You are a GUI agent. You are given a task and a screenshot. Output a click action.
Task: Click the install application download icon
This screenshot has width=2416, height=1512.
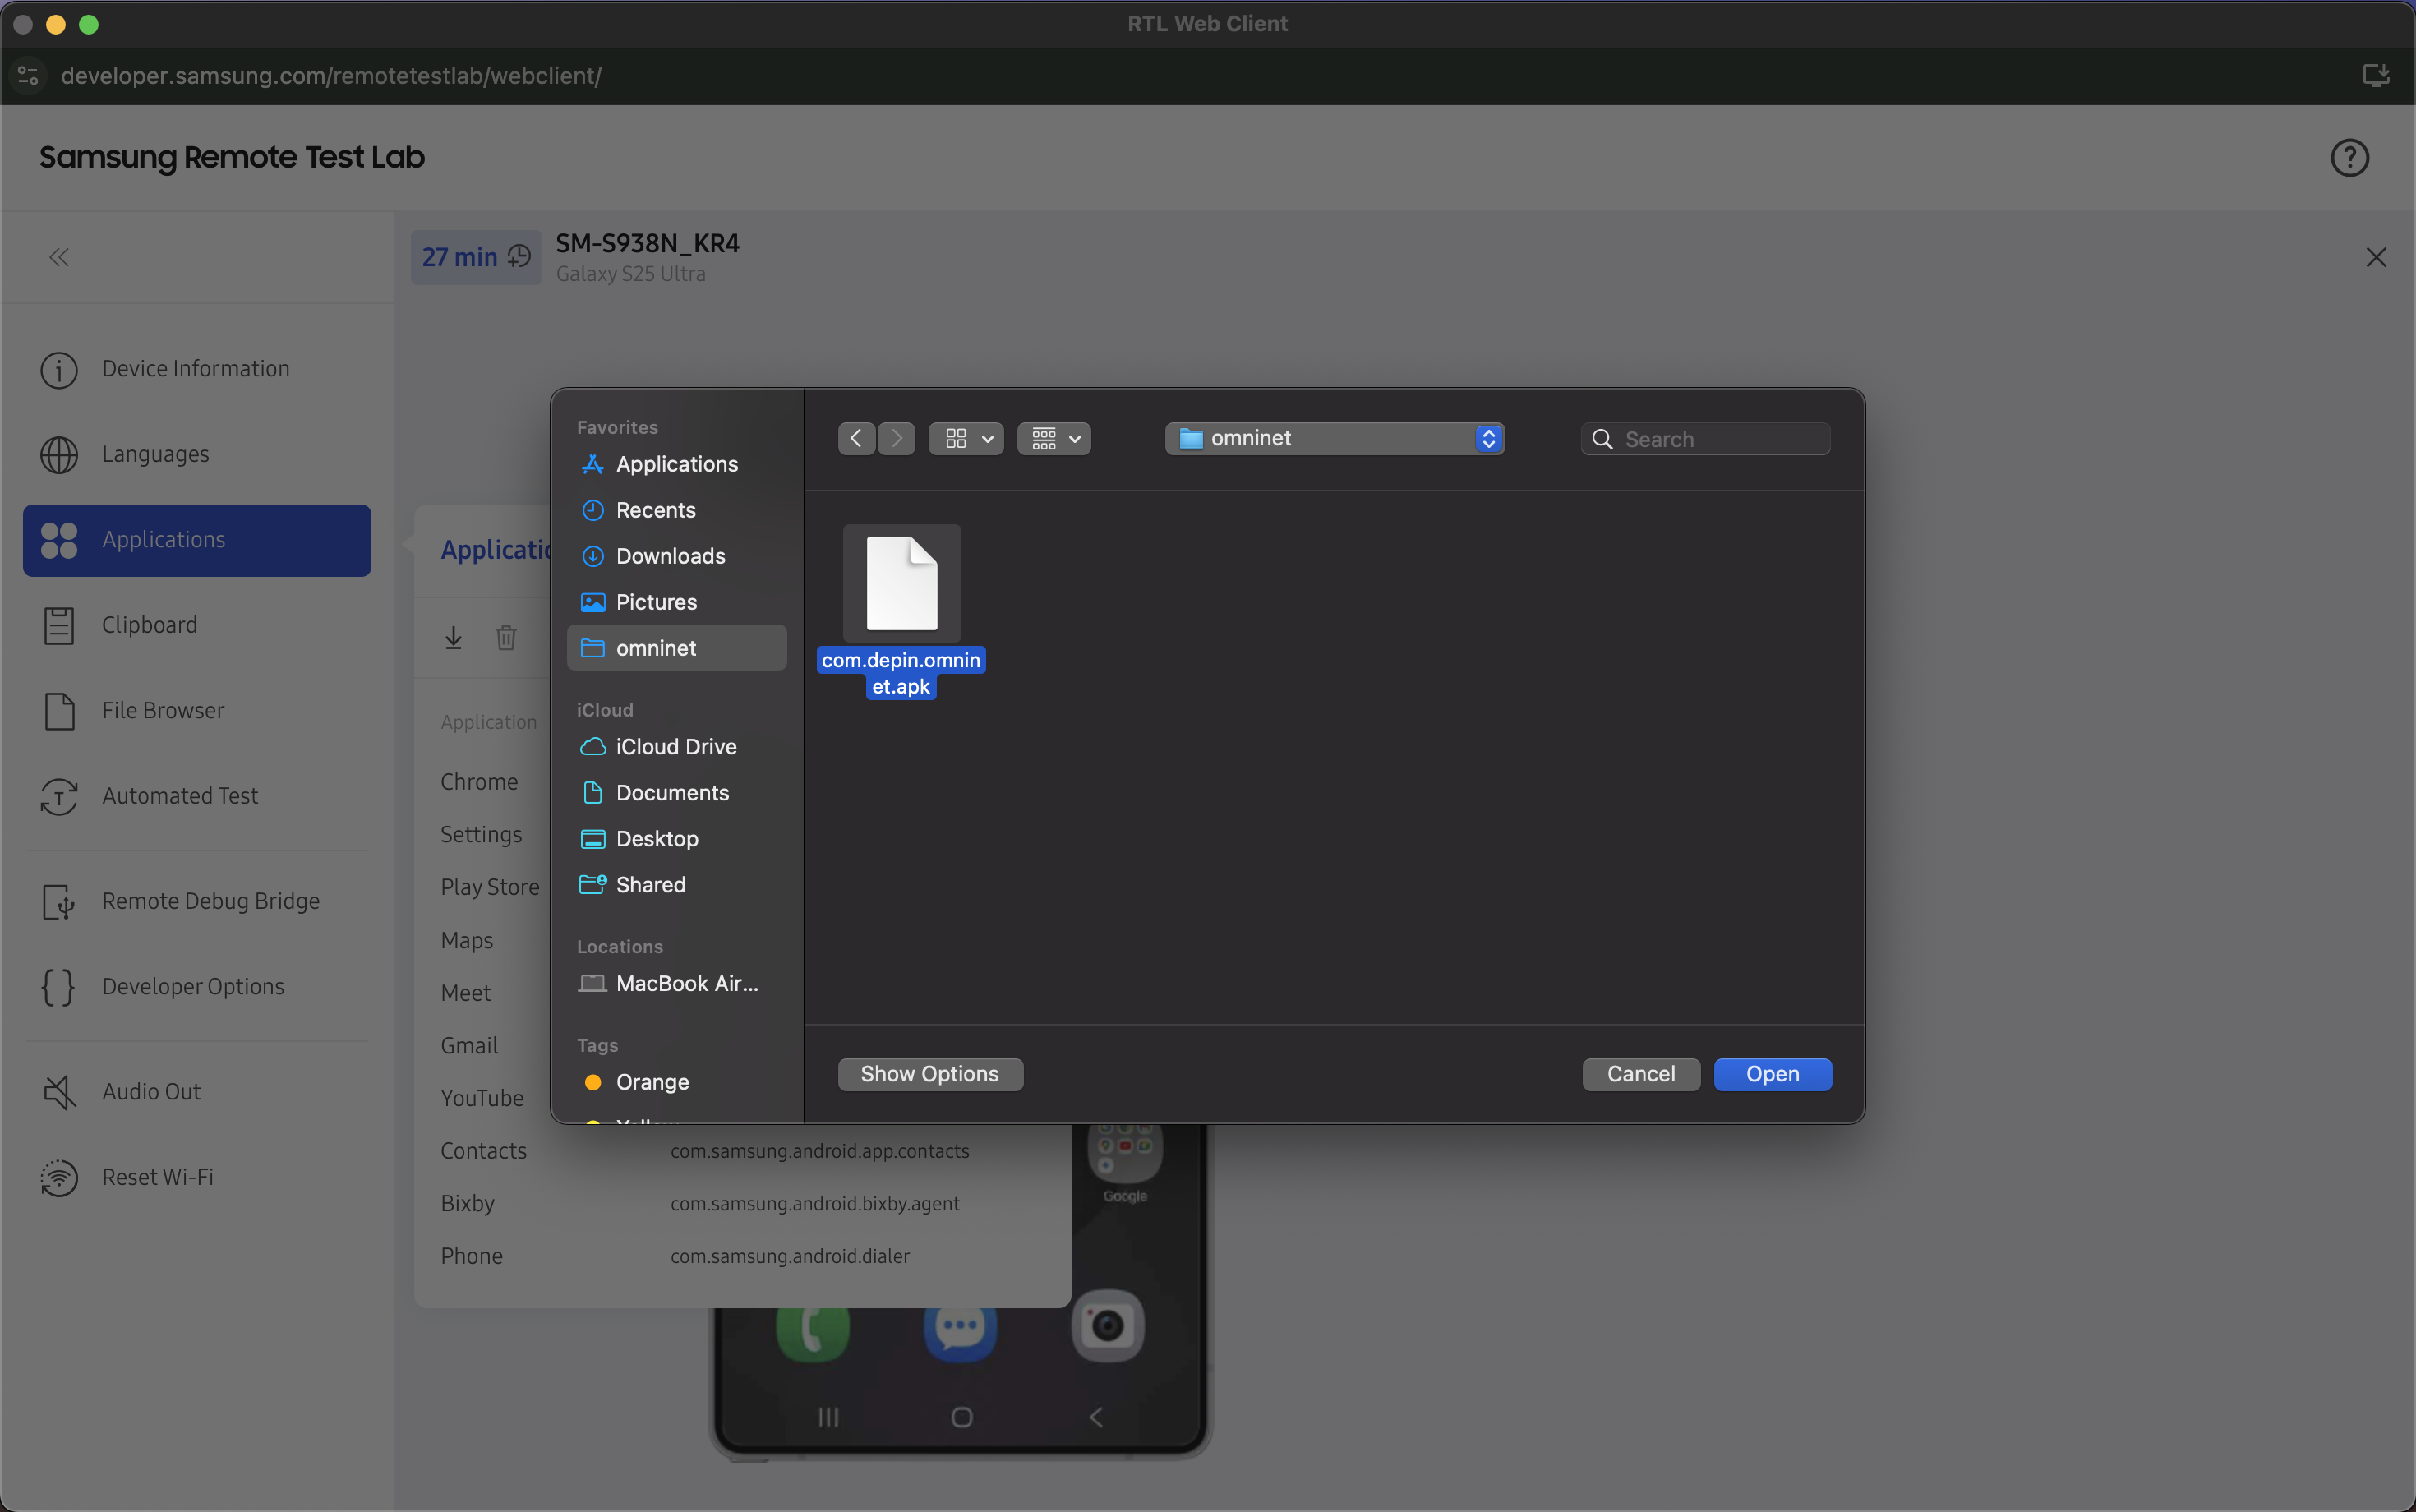pos(454,638)
